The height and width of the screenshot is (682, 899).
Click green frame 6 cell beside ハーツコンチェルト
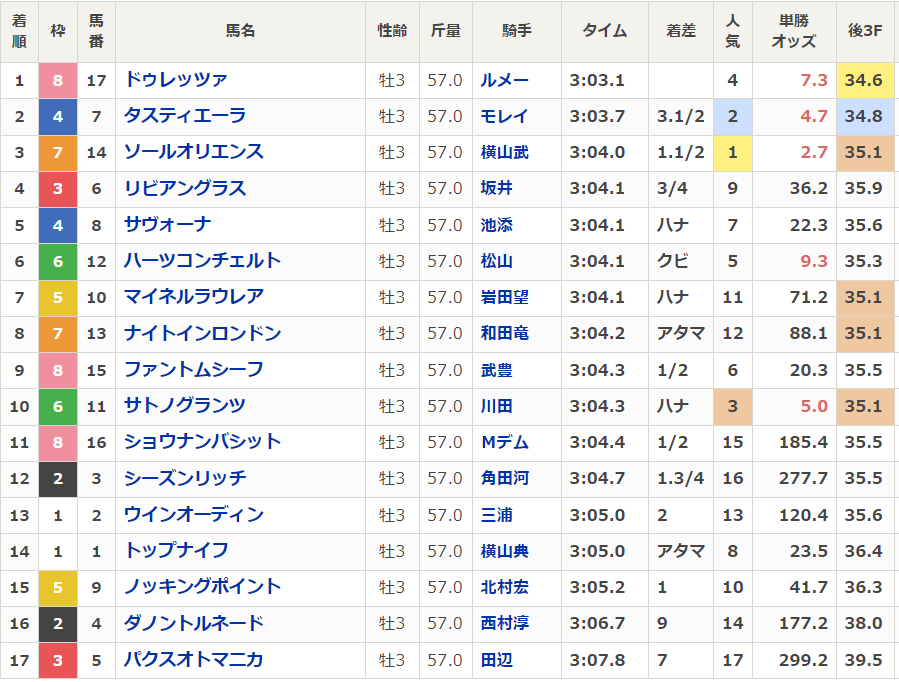click(x=58, y=261)
